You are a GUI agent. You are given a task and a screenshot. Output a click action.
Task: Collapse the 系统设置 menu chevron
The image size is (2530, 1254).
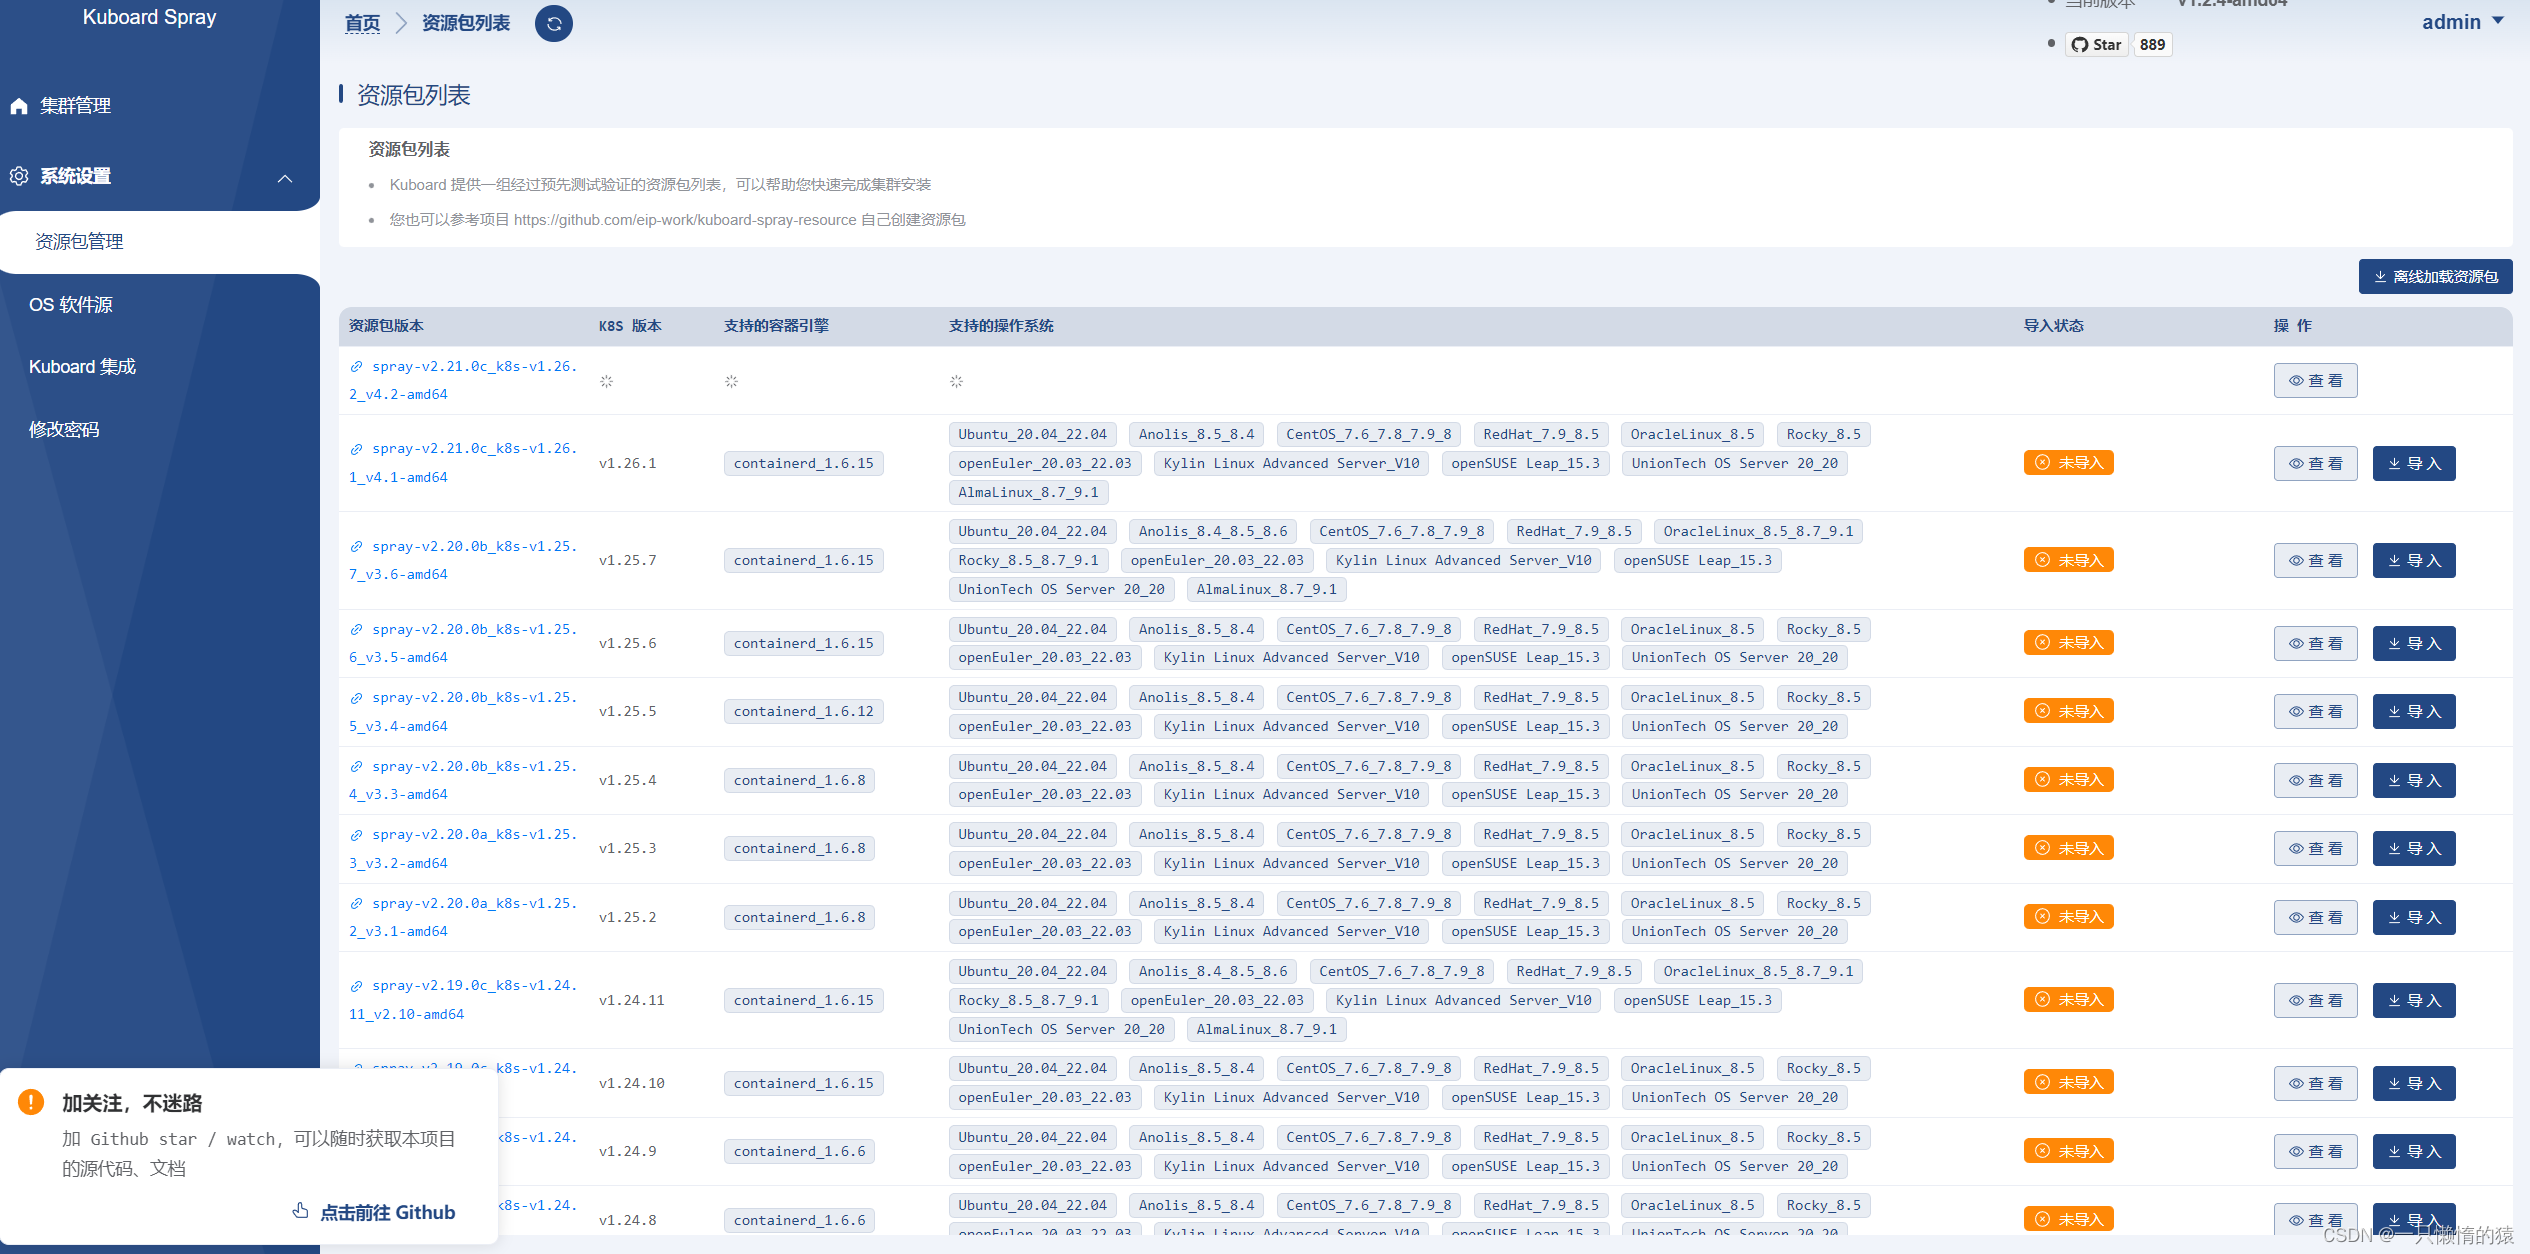[x=285, y=178]
